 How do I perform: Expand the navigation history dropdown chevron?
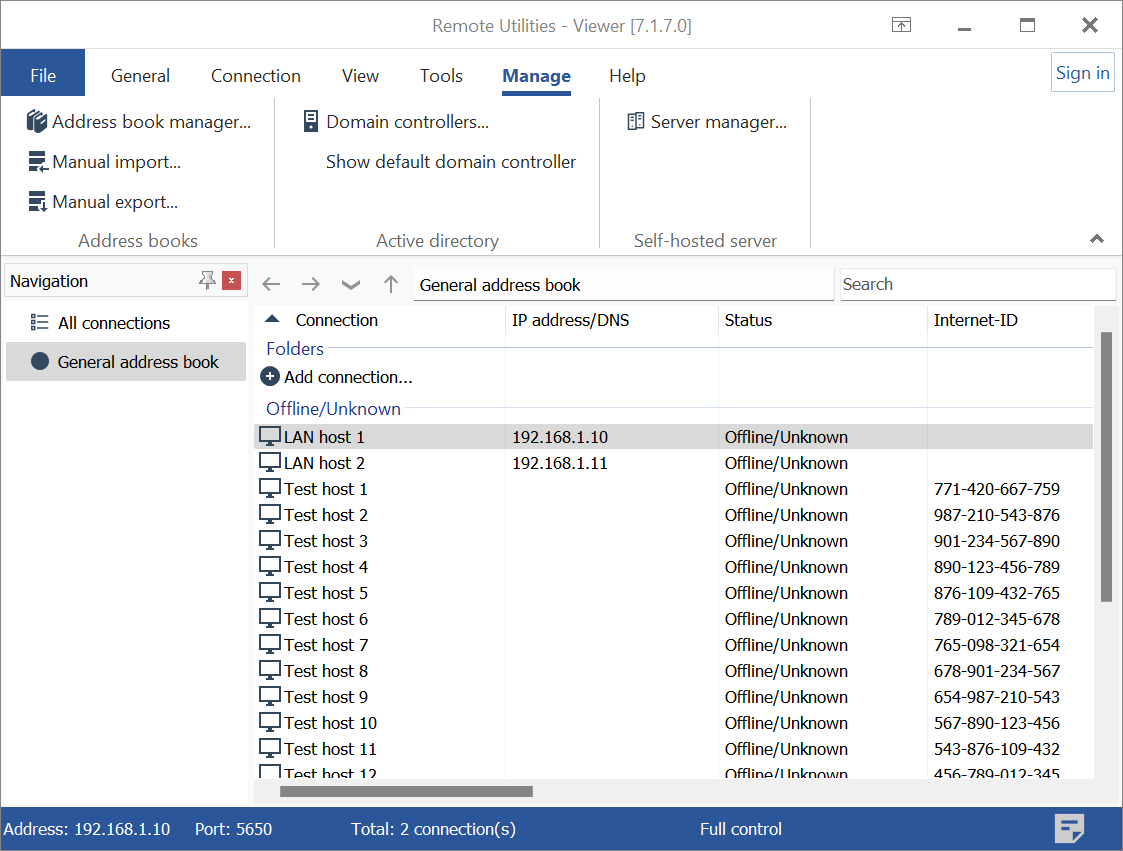click(350, 285)
